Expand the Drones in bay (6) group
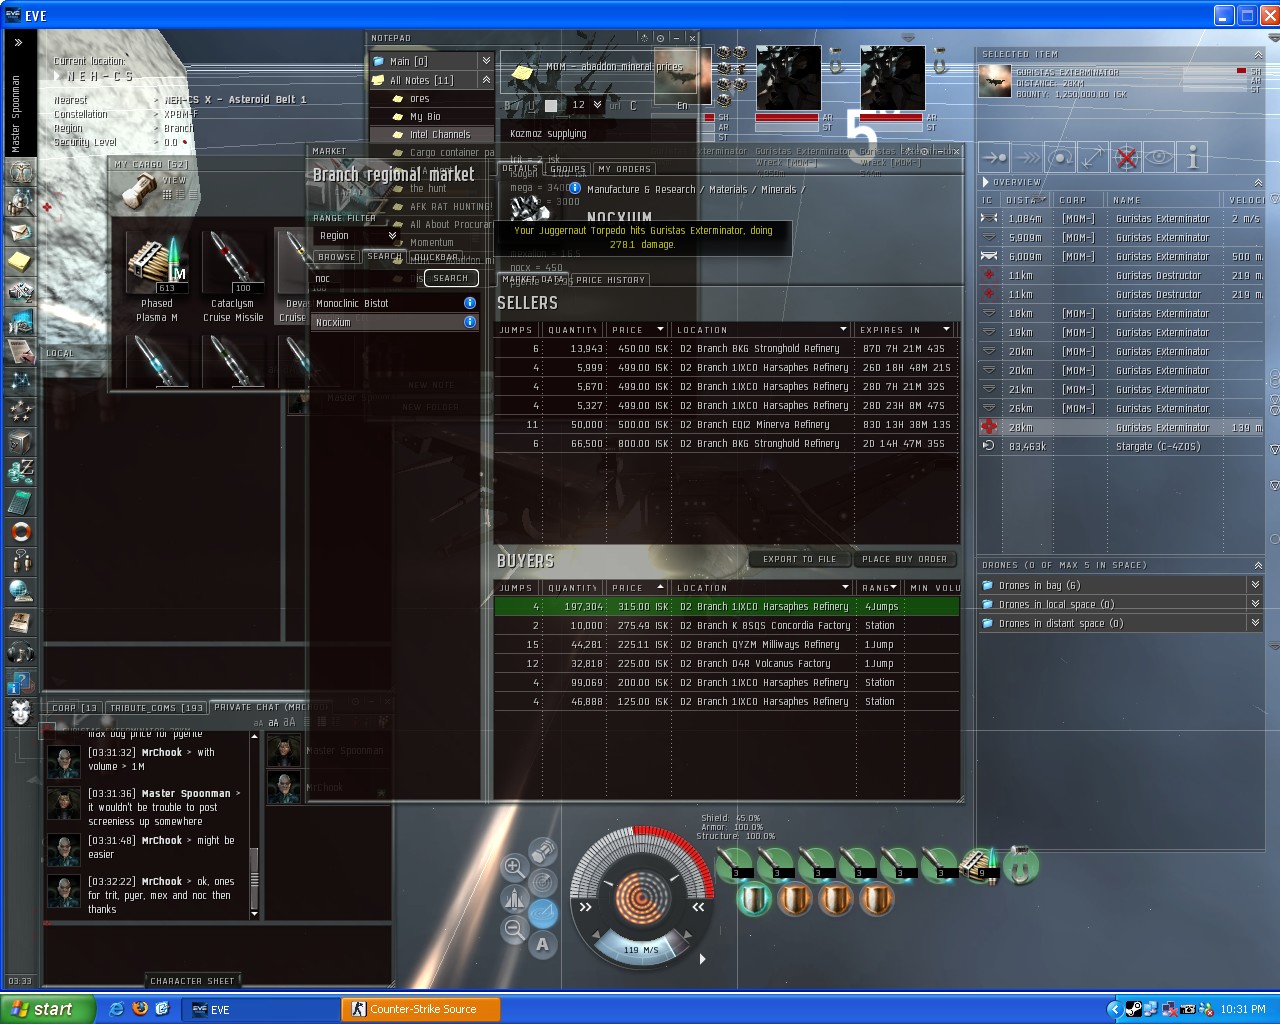This screenshot has width=1280, height=1024. tap(1255, 585)
